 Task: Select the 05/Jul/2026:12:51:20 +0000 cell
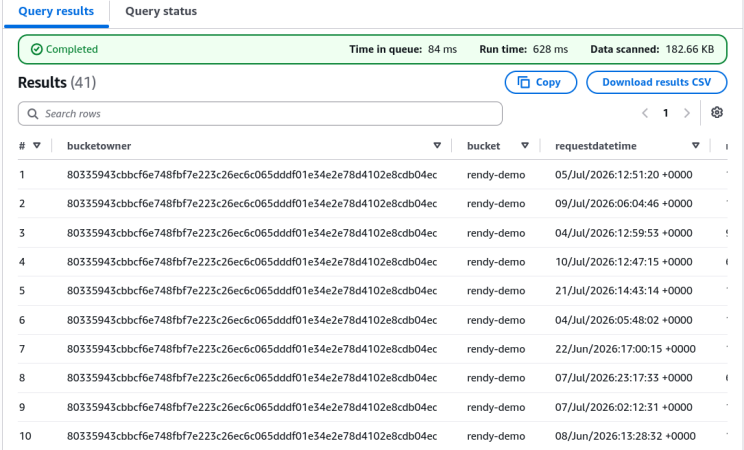click(623, 175)
